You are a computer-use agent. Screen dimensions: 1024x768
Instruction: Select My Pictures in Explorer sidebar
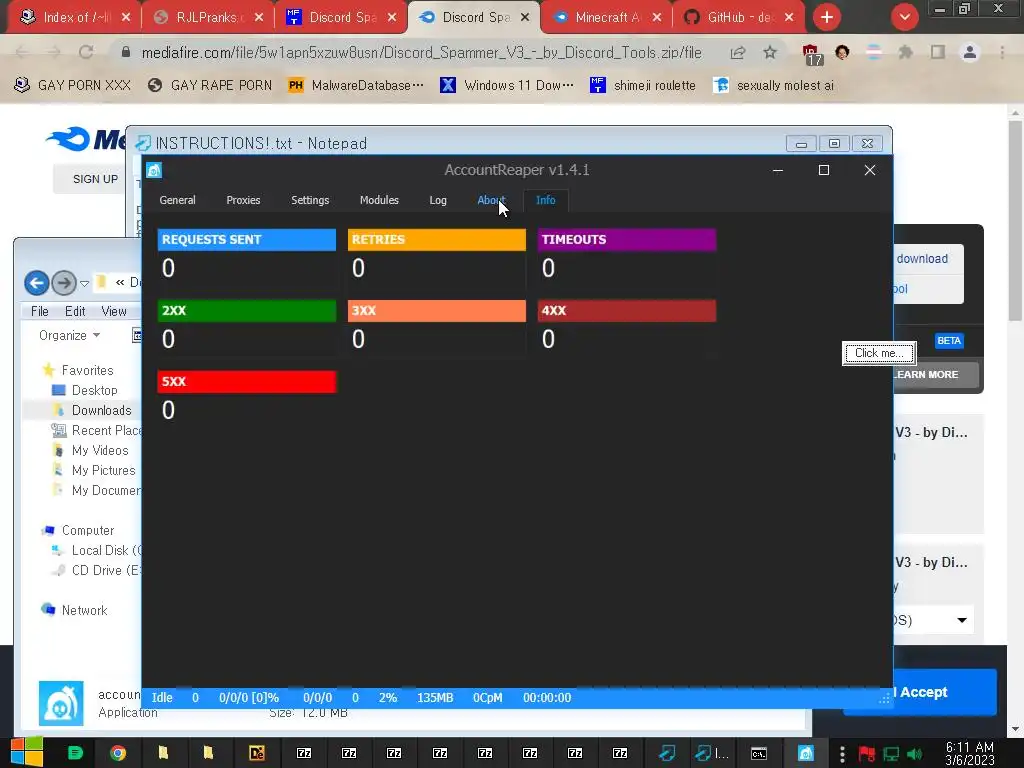coord(103,470)
